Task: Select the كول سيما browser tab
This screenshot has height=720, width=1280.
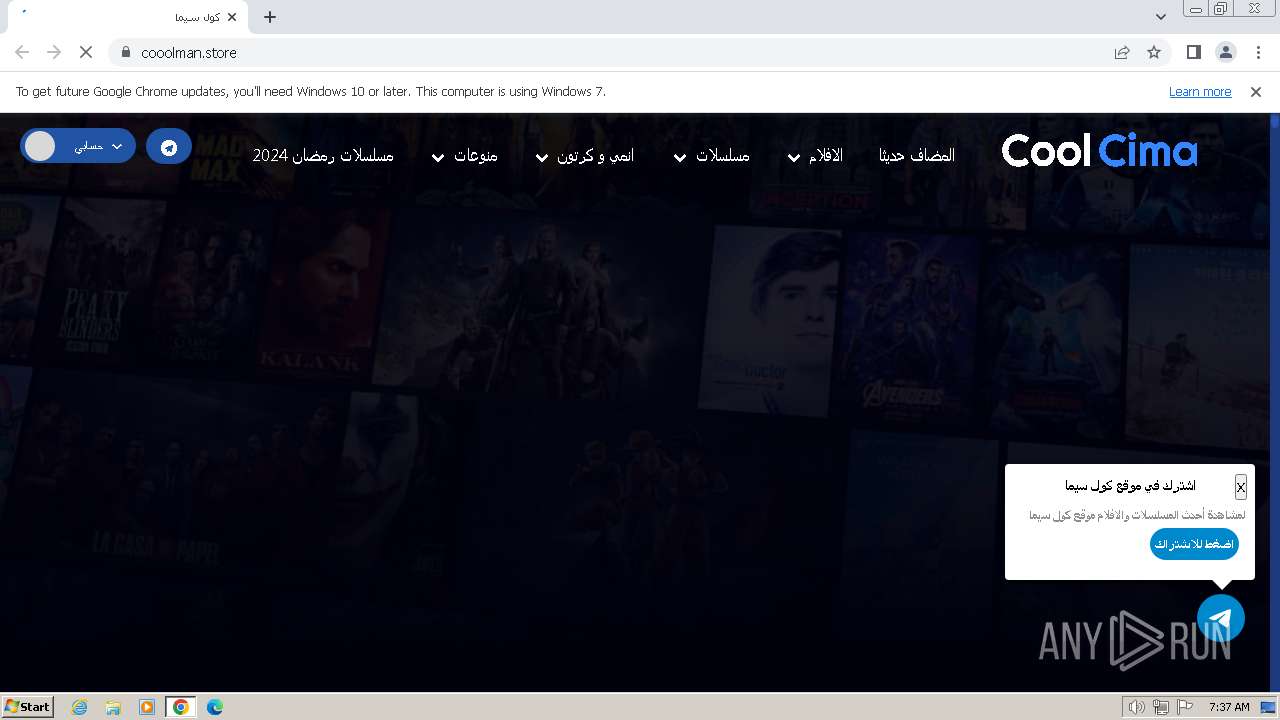Action: 127,17
